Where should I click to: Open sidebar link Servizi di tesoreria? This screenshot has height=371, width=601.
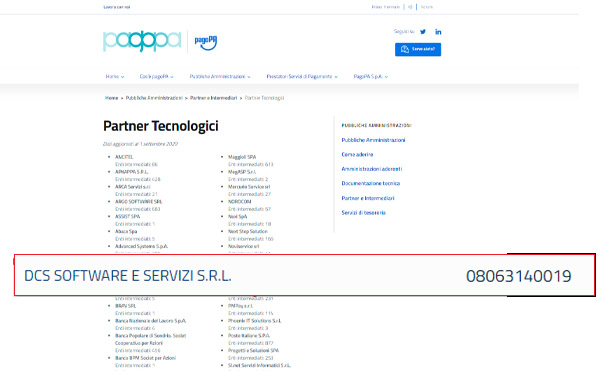point(363,213)
